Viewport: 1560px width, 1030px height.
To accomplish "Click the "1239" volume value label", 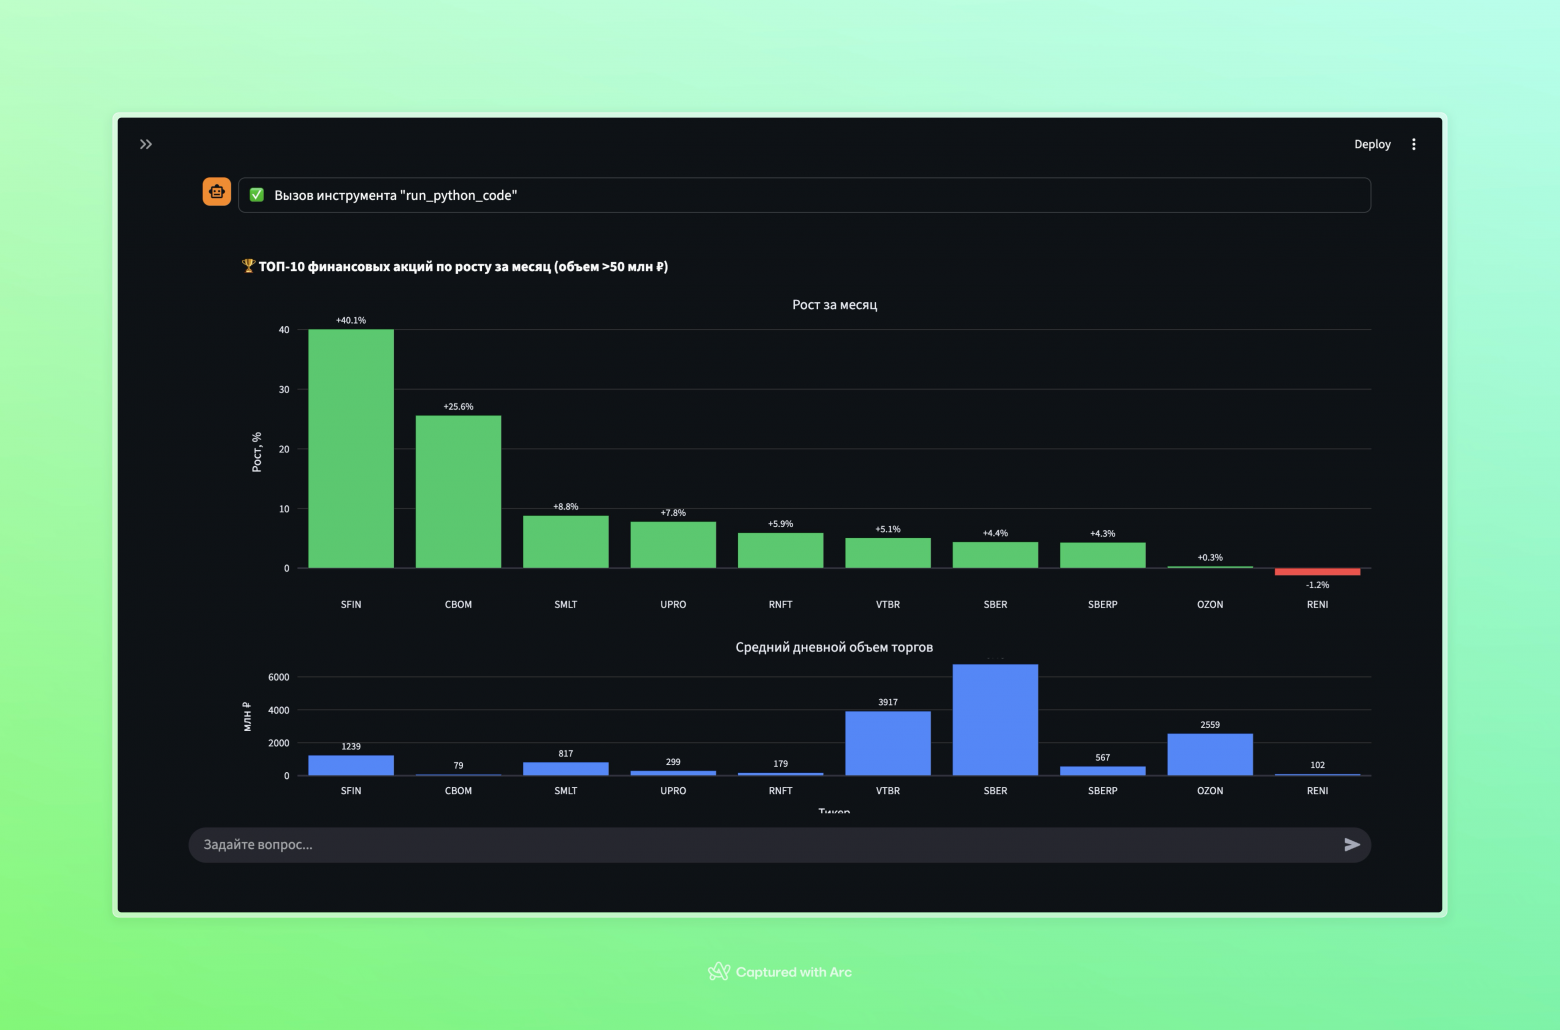I will [351, 747].
